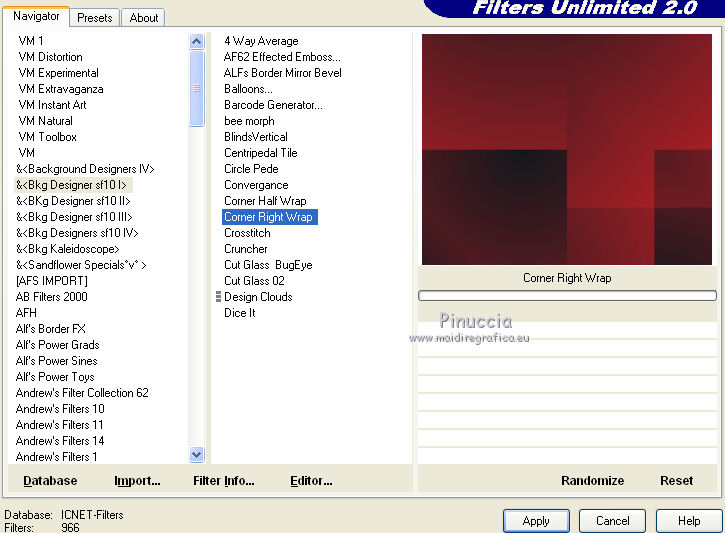Screen dimensions: 725x533
Task: Select Alf's Power Grads category
Action: pyautogui.click(x=57, y=345)
